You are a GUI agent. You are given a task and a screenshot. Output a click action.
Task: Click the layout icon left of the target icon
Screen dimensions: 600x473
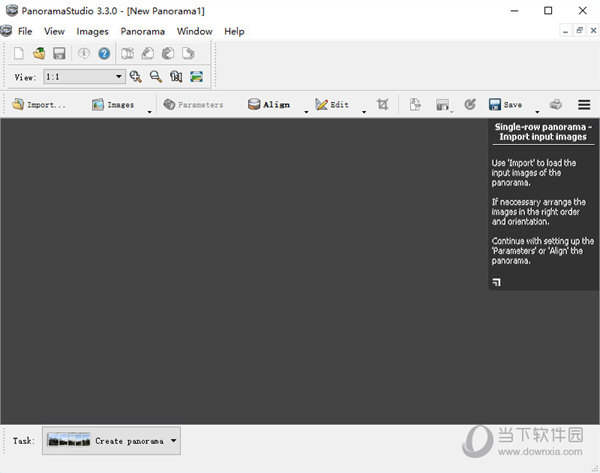(442, 104)
